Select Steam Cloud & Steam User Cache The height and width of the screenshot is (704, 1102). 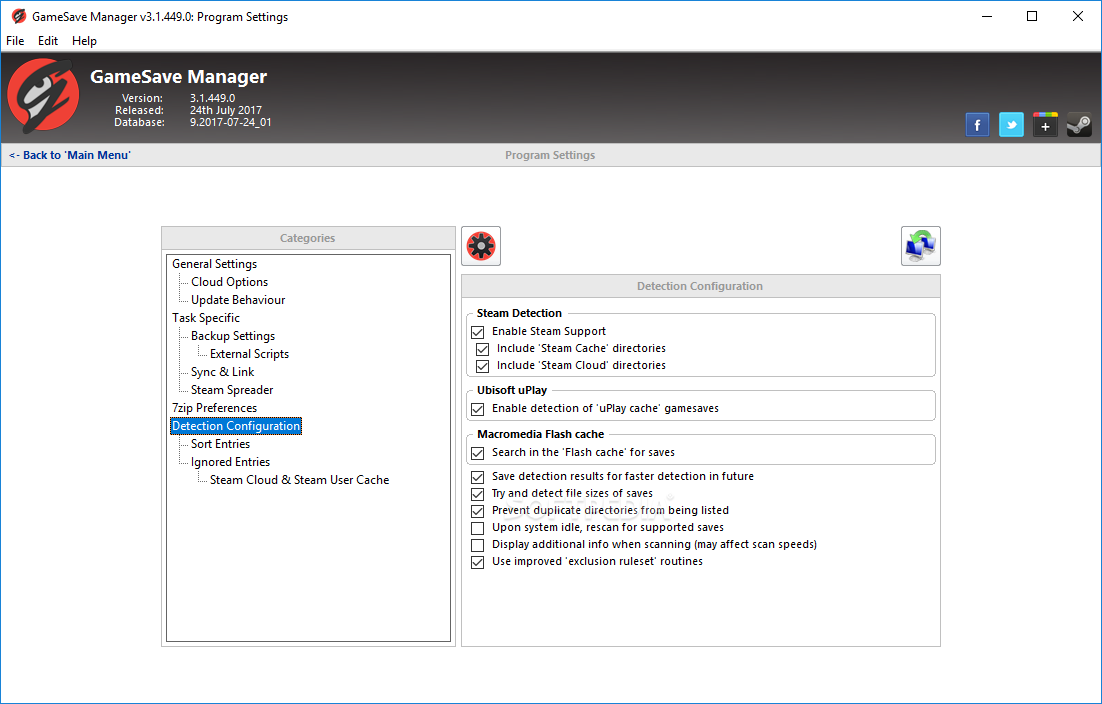point(299,480)
